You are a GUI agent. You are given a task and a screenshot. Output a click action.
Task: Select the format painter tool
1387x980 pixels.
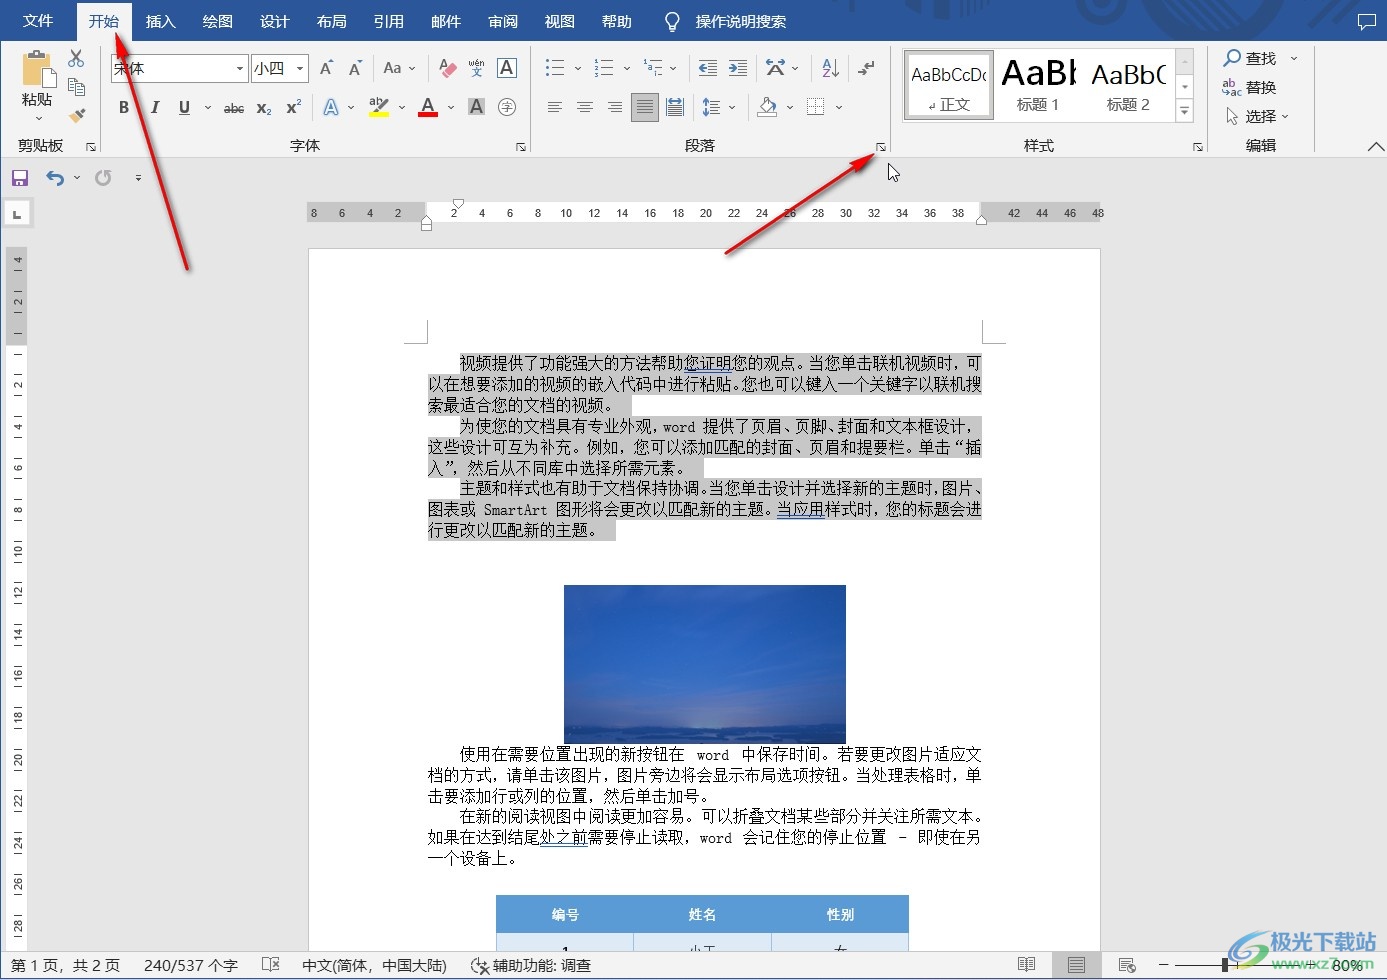(77, 115)
